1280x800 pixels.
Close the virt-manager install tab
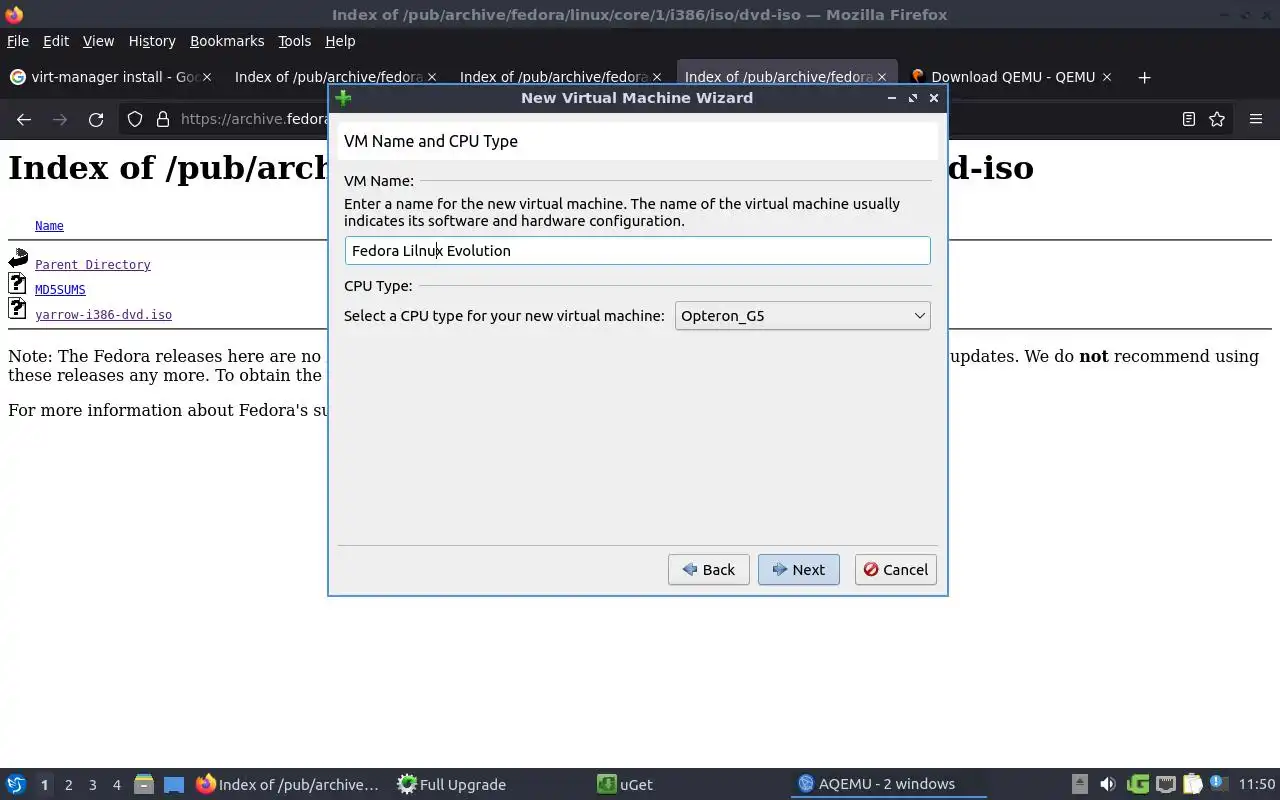(207, 77)
